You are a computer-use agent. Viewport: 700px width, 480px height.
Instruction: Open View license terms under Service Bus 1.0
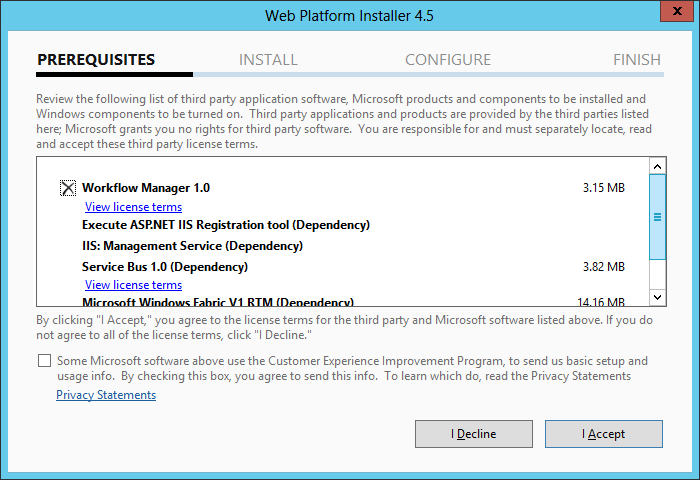[x=133, y=285]
